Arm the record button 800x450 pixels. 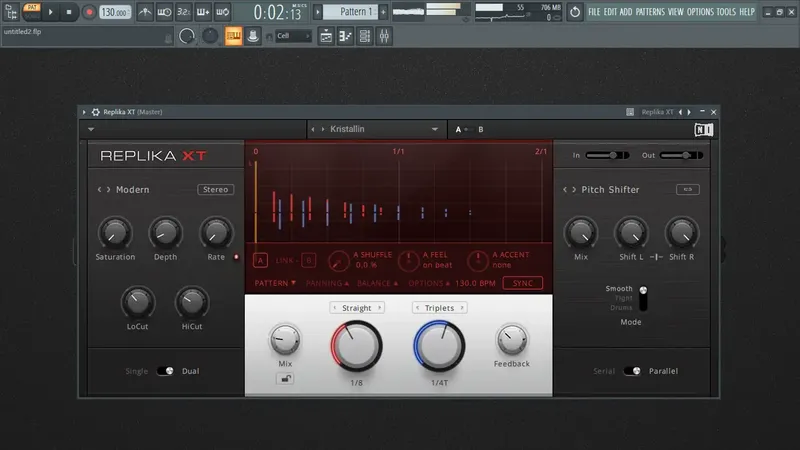[x=89, y=12]
